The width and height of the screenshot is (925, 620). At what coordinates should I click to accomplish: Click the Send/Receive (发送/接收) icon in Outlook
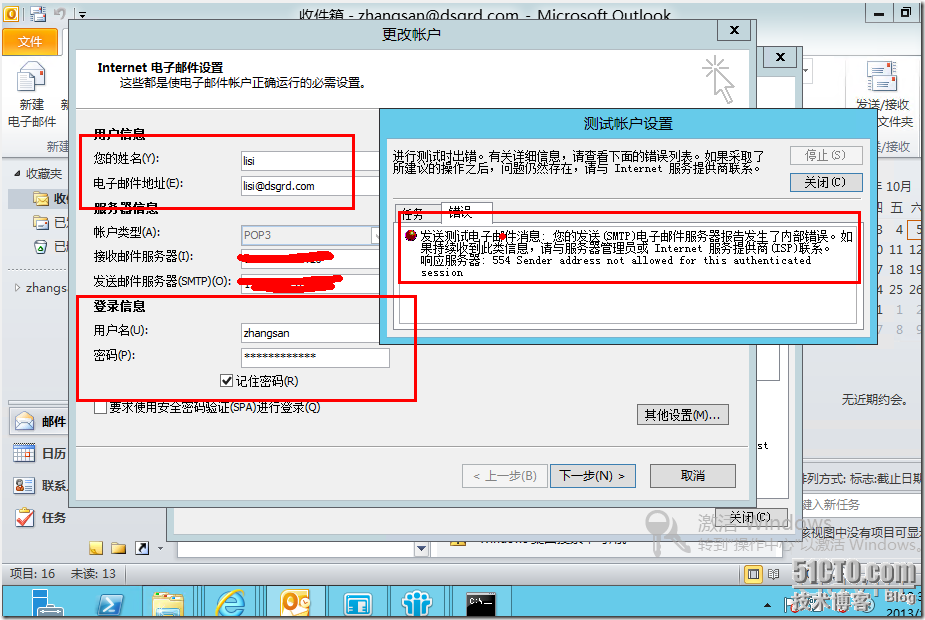coord(882,77)
